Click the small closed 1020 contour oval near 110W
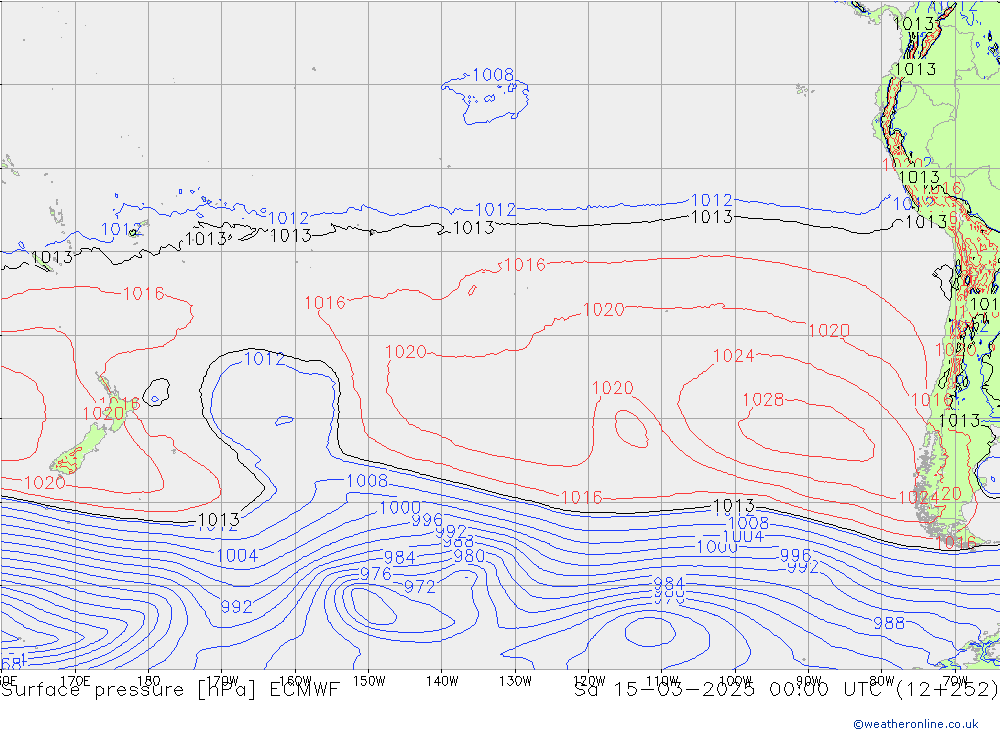1000x733 pixels. (x=631, y=429)
